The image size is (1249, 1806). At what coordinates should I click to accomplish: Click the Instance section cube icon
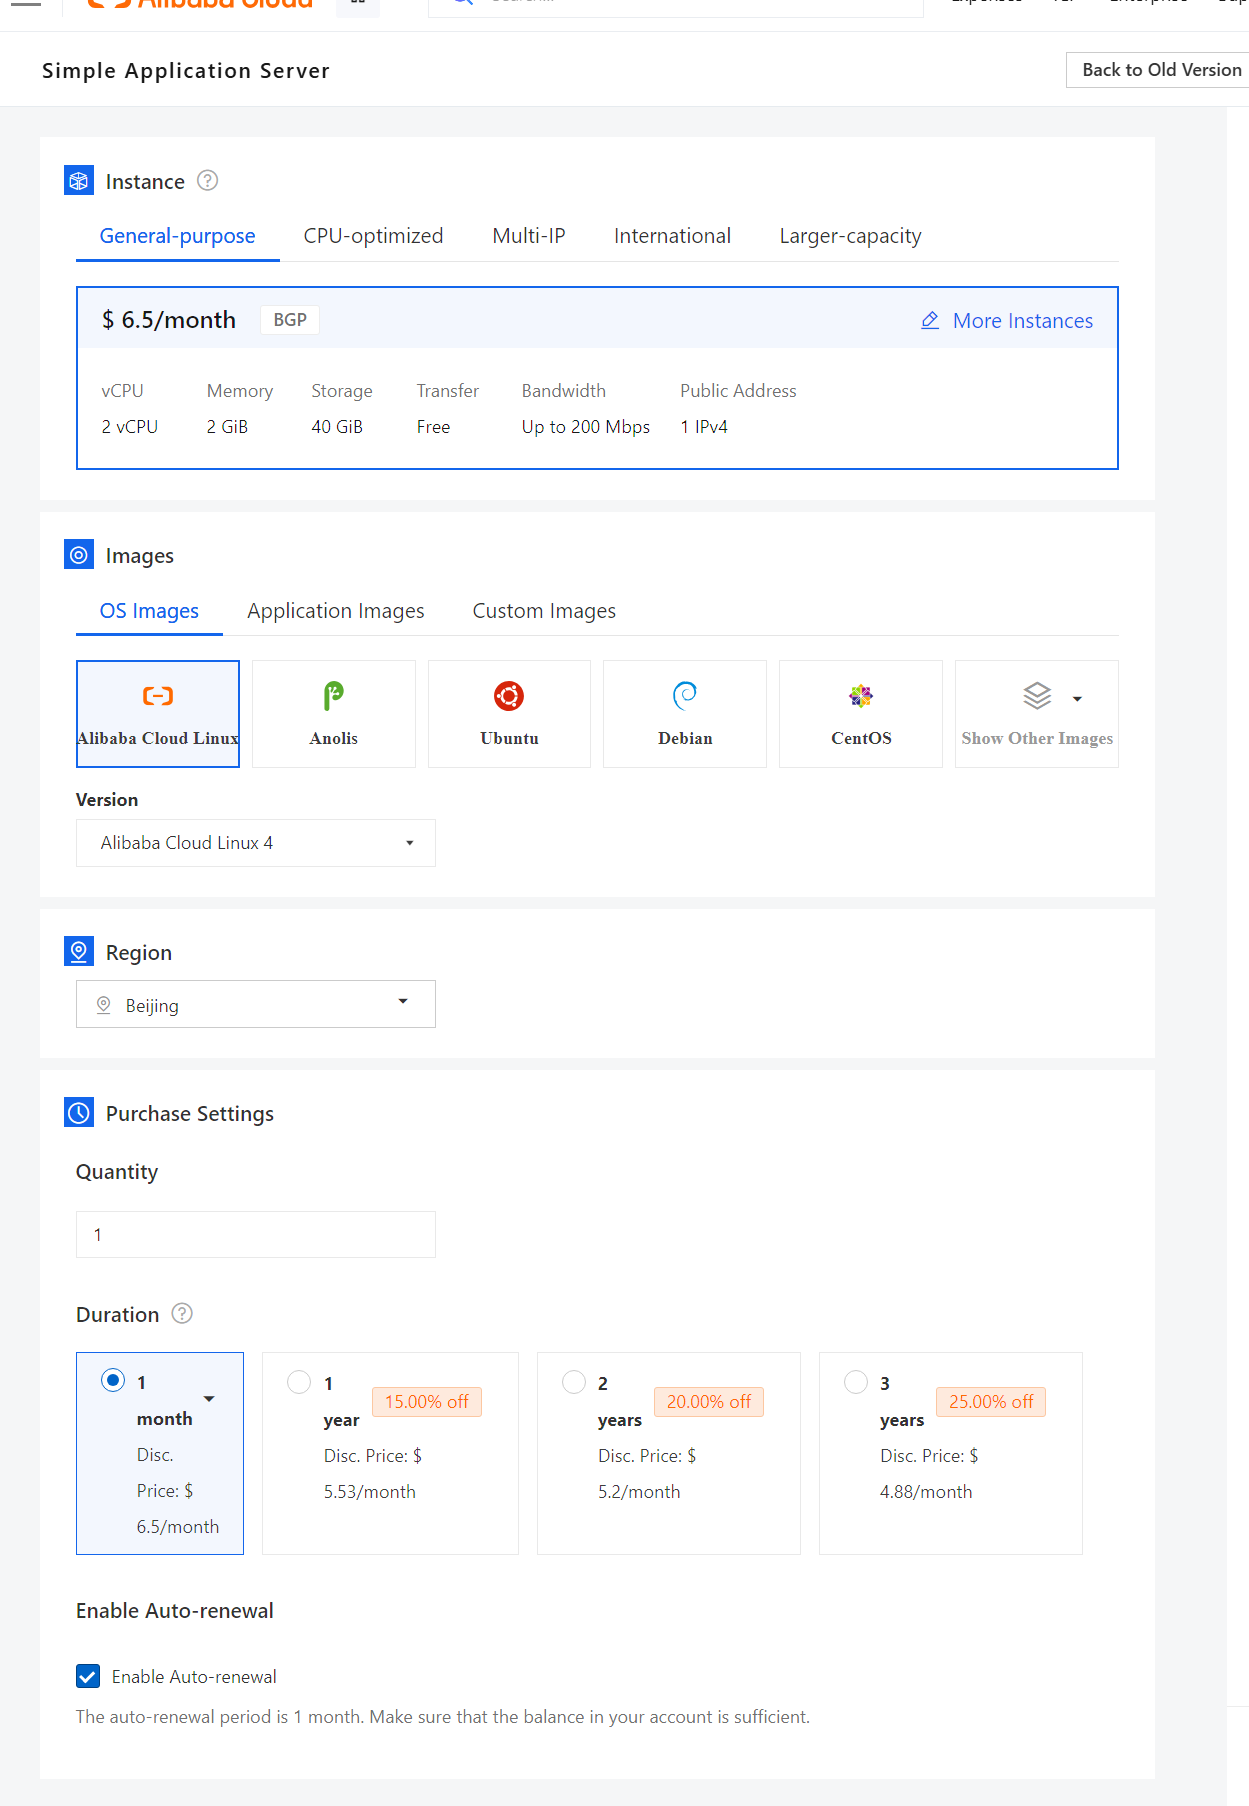[79, 181]
